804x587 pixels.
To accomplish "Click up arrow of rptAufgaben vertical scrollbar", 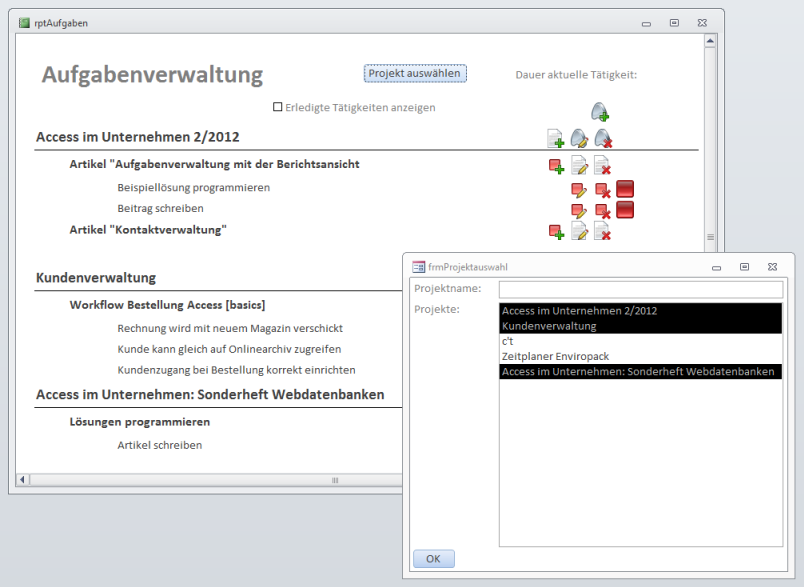I will tap(711, 41).
